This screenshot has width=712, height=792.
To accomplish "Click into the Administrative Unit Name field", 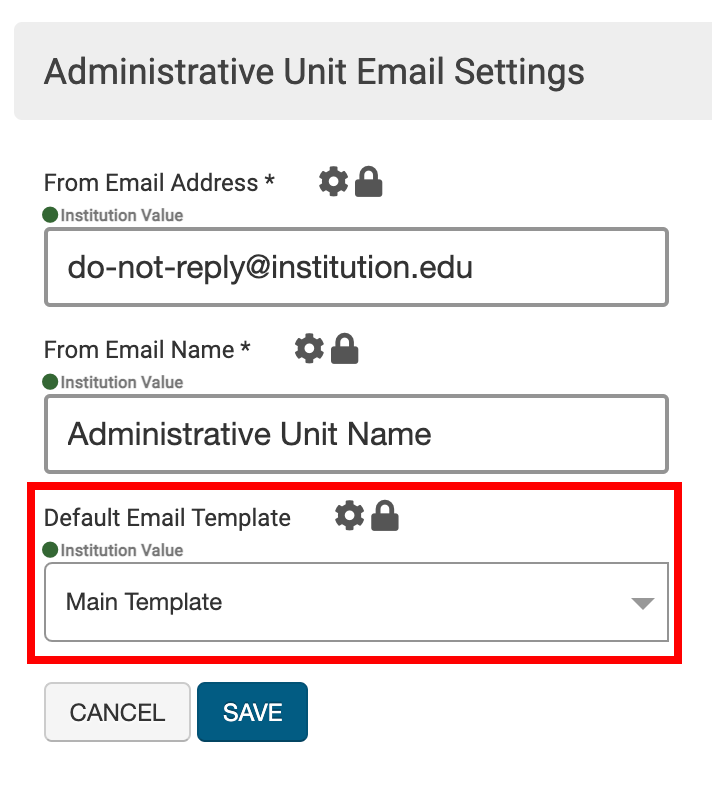I will (x=356, y=434).
